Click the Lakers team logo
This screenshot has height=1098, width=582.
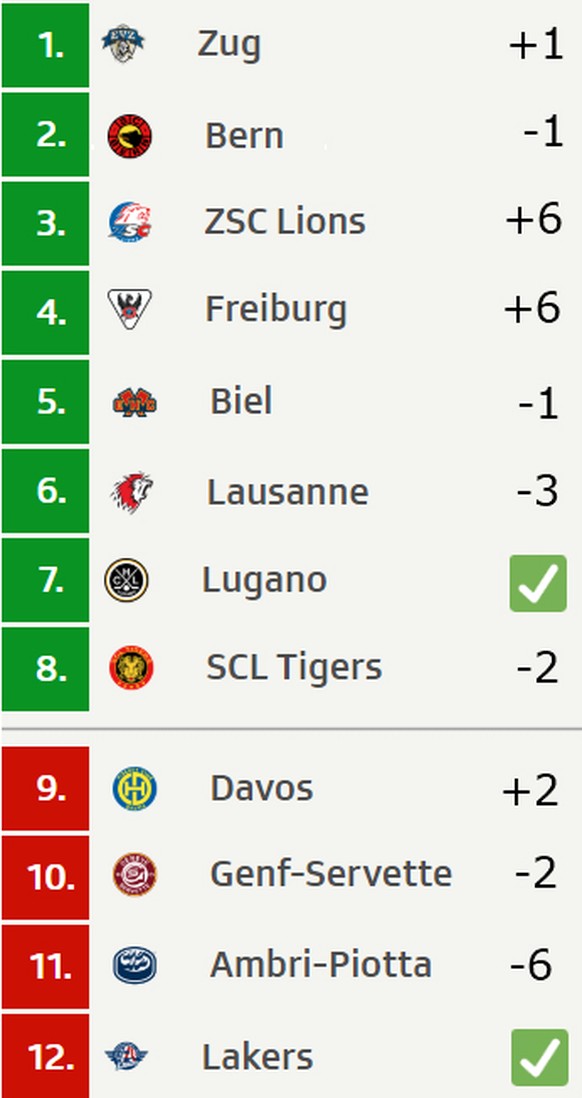point(127,1056)
